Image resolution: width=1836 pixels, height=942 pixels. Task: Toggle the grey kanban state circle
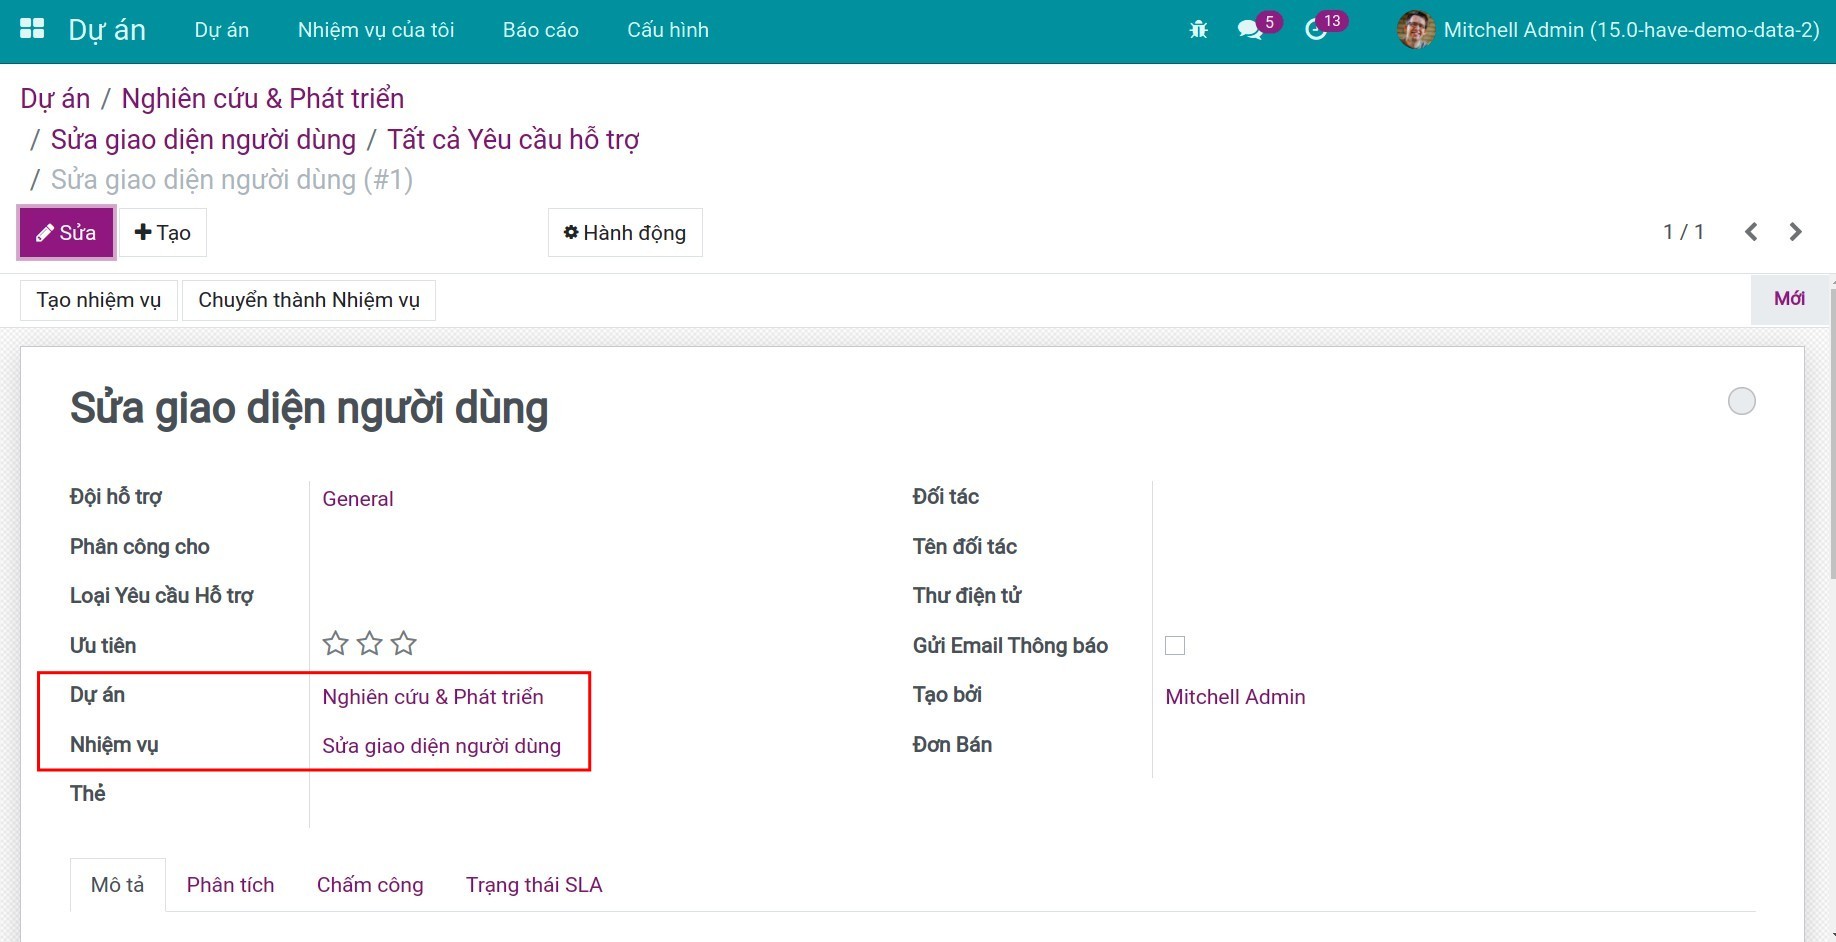point(1741,401)
